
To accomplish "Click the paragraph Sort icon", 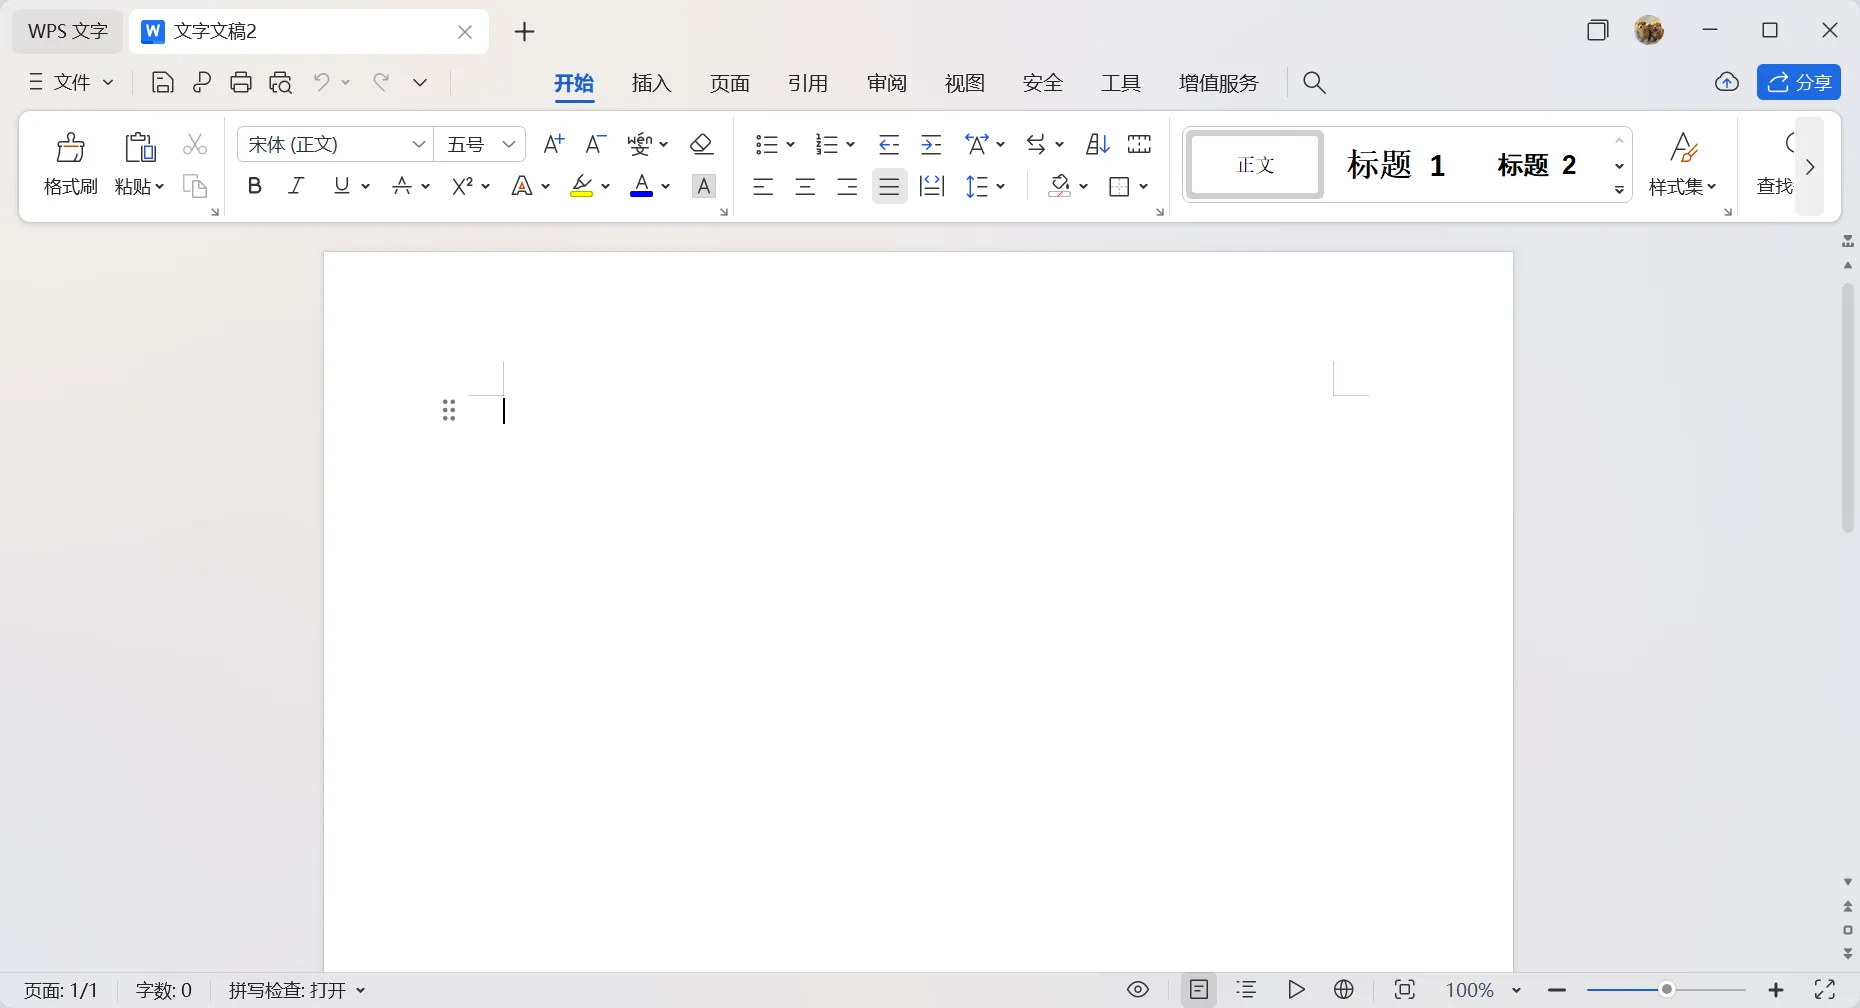I will (x=1096, y=145).
